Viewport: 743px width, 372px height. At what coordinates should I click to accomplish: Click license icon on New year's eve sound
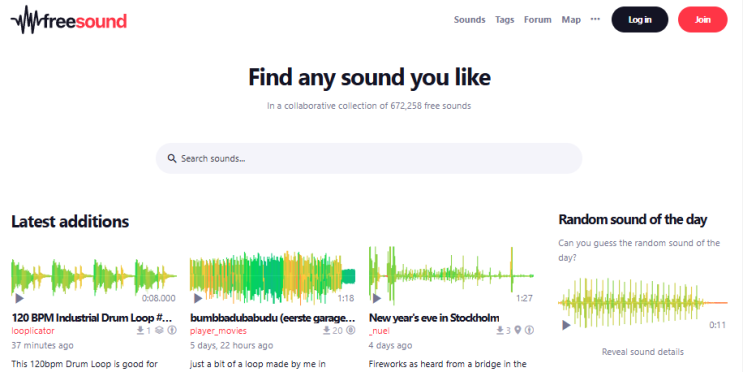529,330
